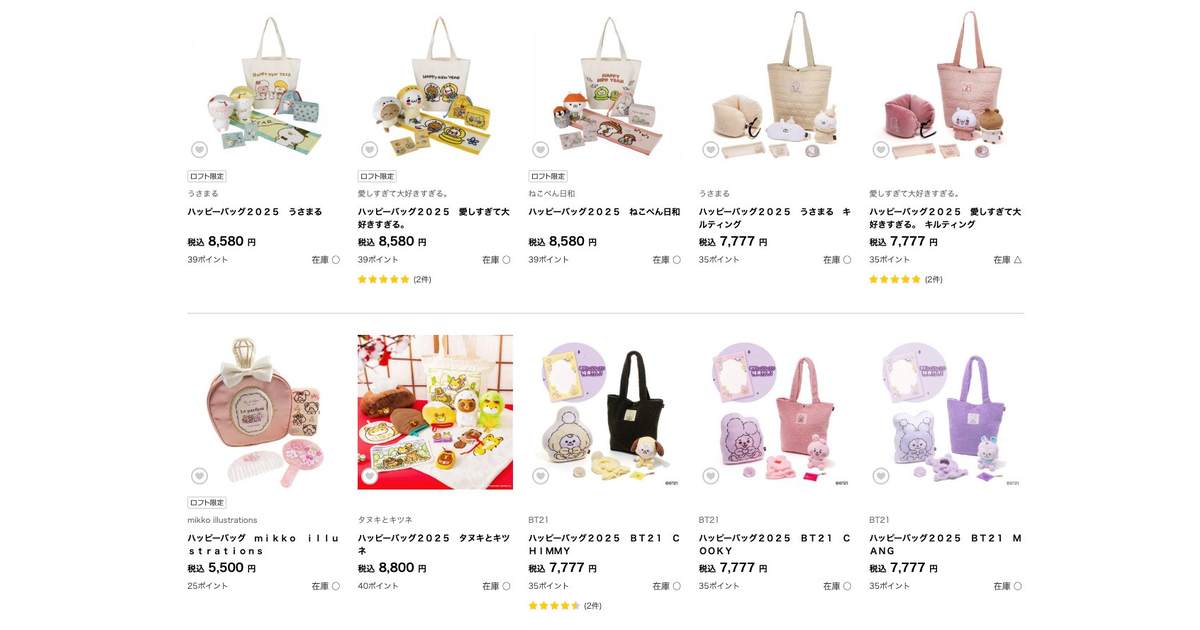Click heart icon on うさまる キルティング bag
The width and height of the screenshot is (1200, 630).
coord(710,149)
